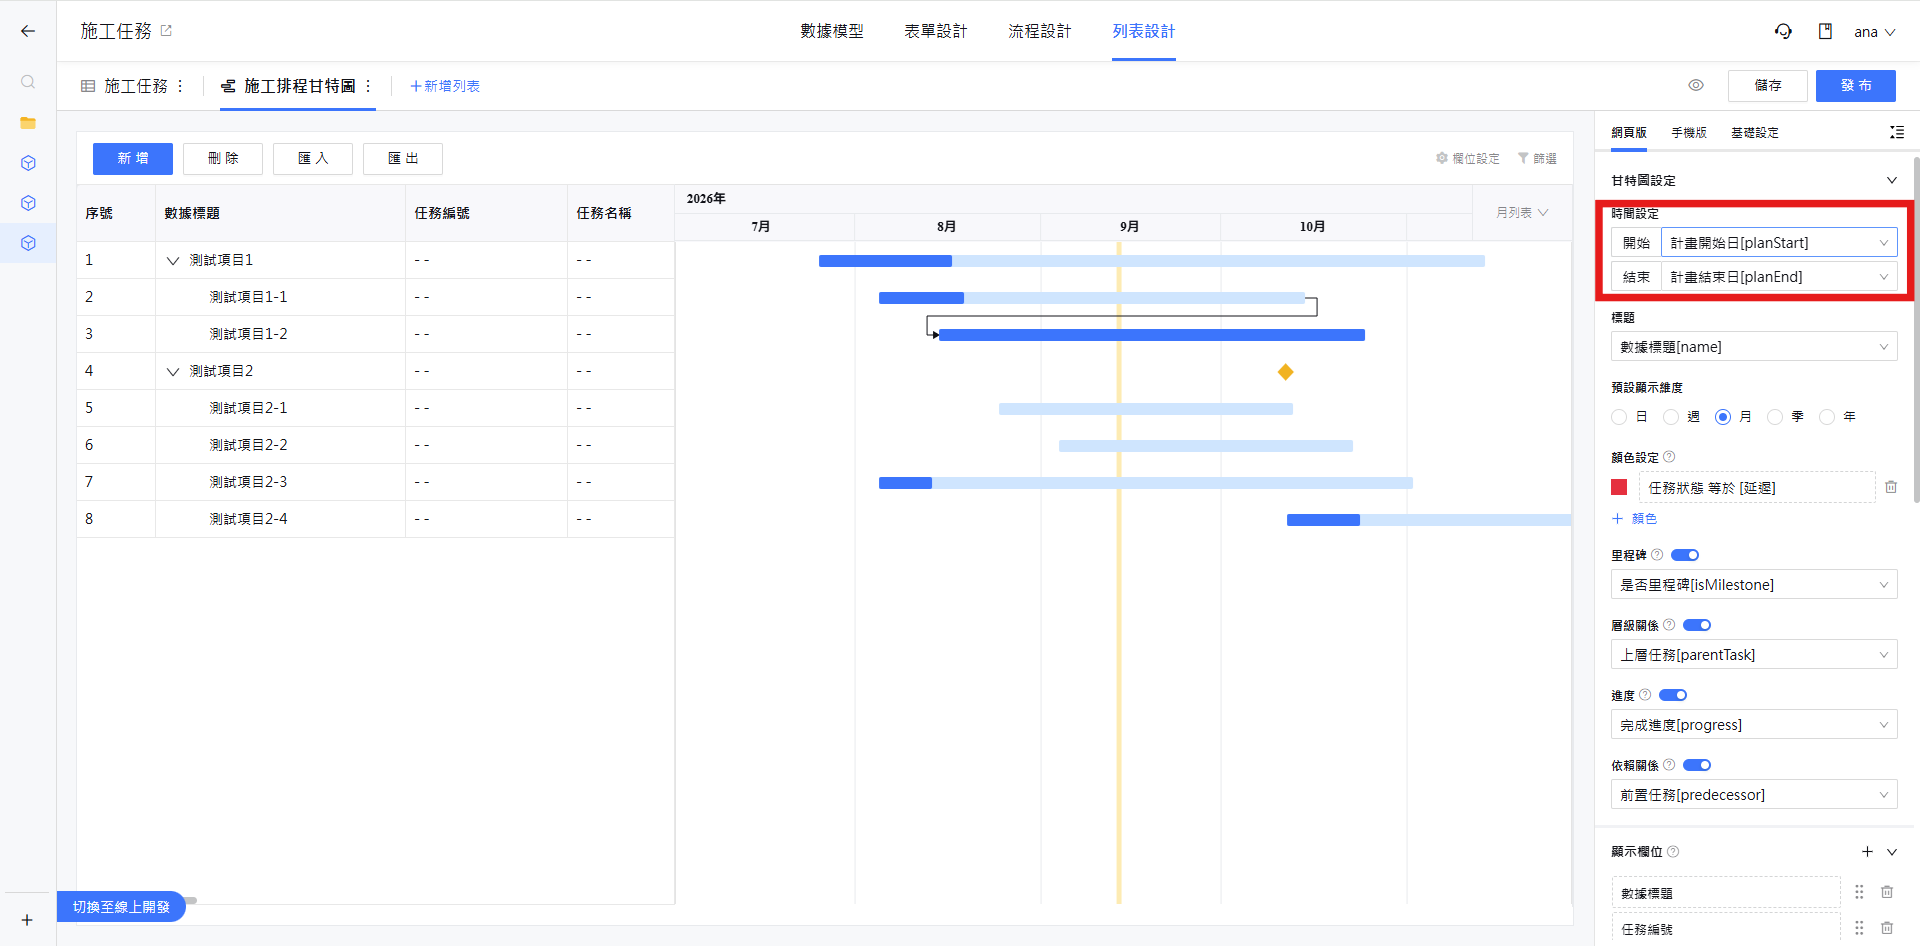Open the support headset icon
The width and height of the screenshot is (1920, 946).
point(1783,31)
